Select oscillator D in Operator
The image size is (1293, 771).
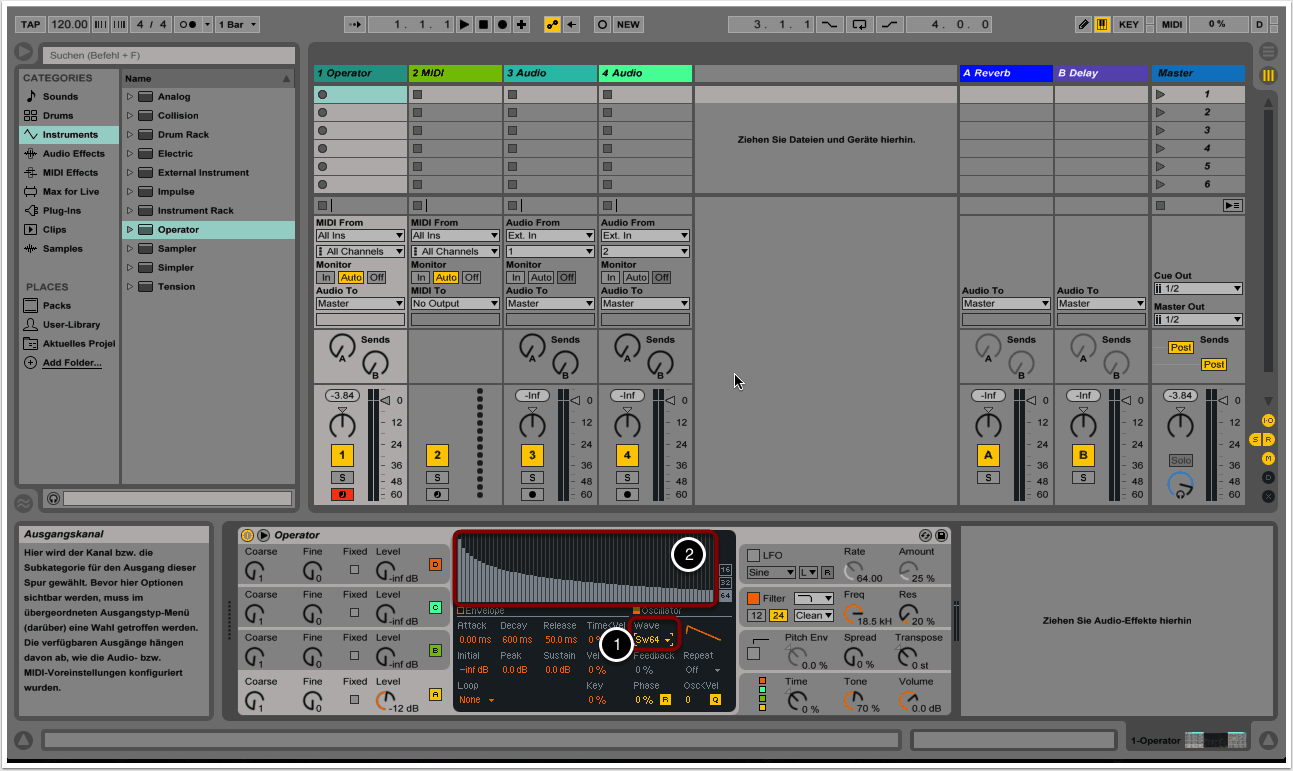[x=435, y=565]
